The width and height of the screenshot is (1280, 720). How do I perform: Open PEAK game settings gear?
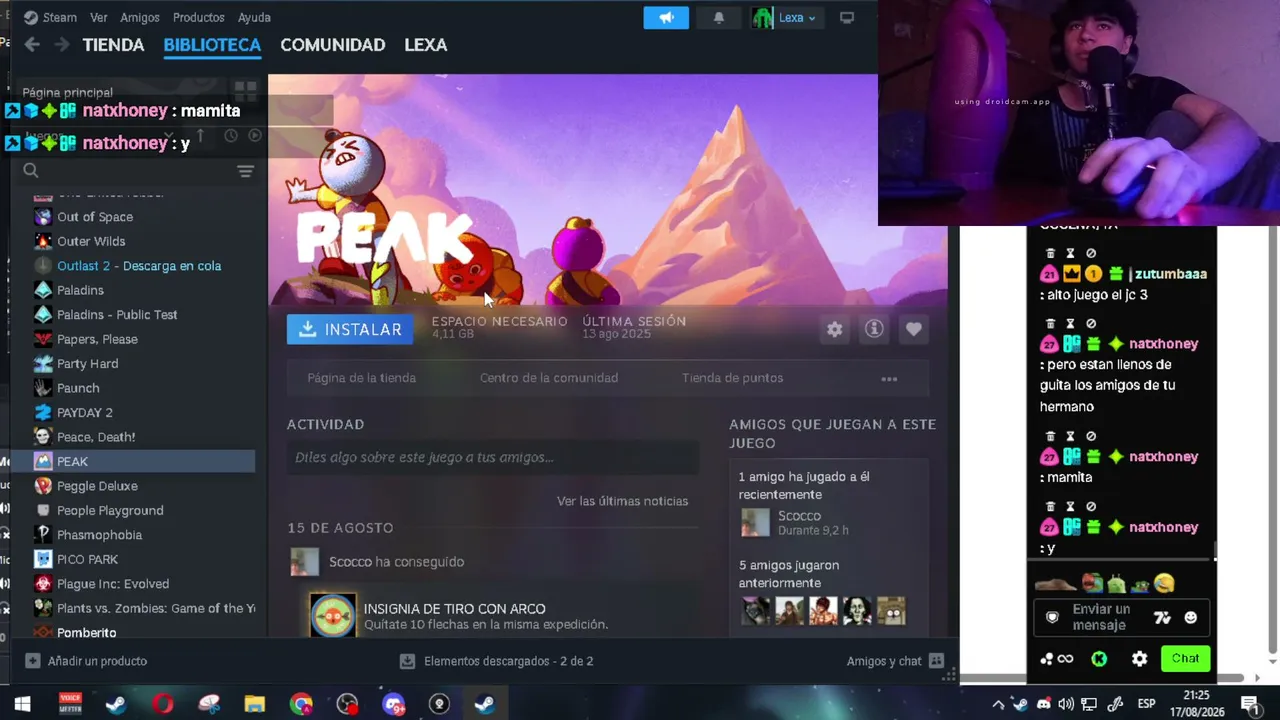835,329
